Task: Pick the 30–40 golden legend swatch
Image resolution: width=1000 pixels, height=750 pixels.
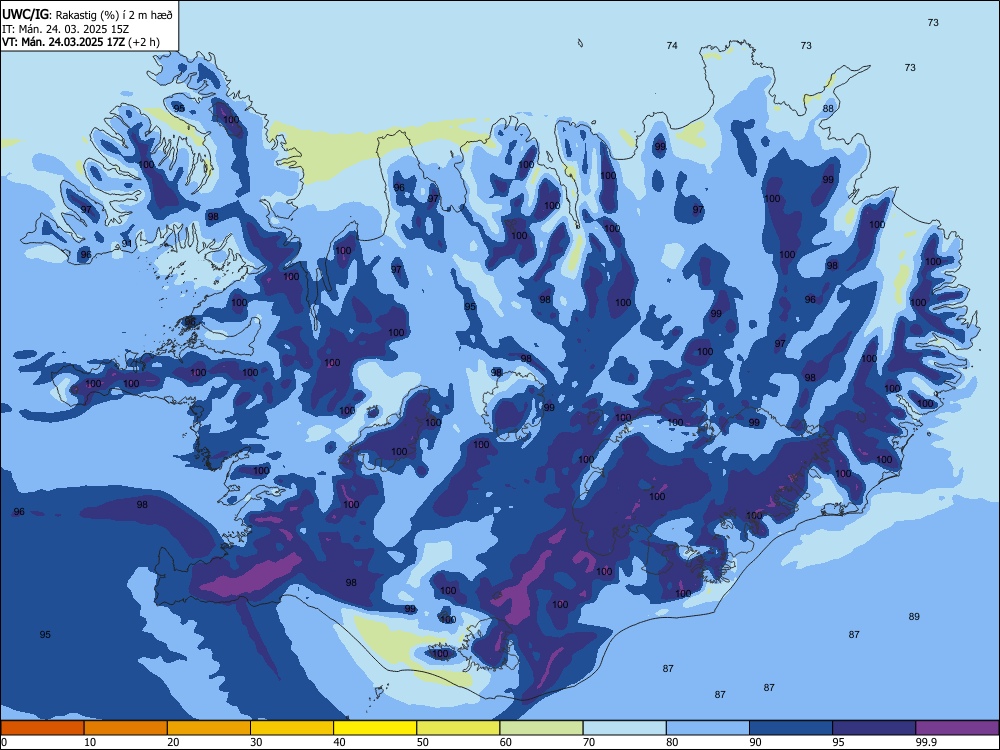Action: 292,728
